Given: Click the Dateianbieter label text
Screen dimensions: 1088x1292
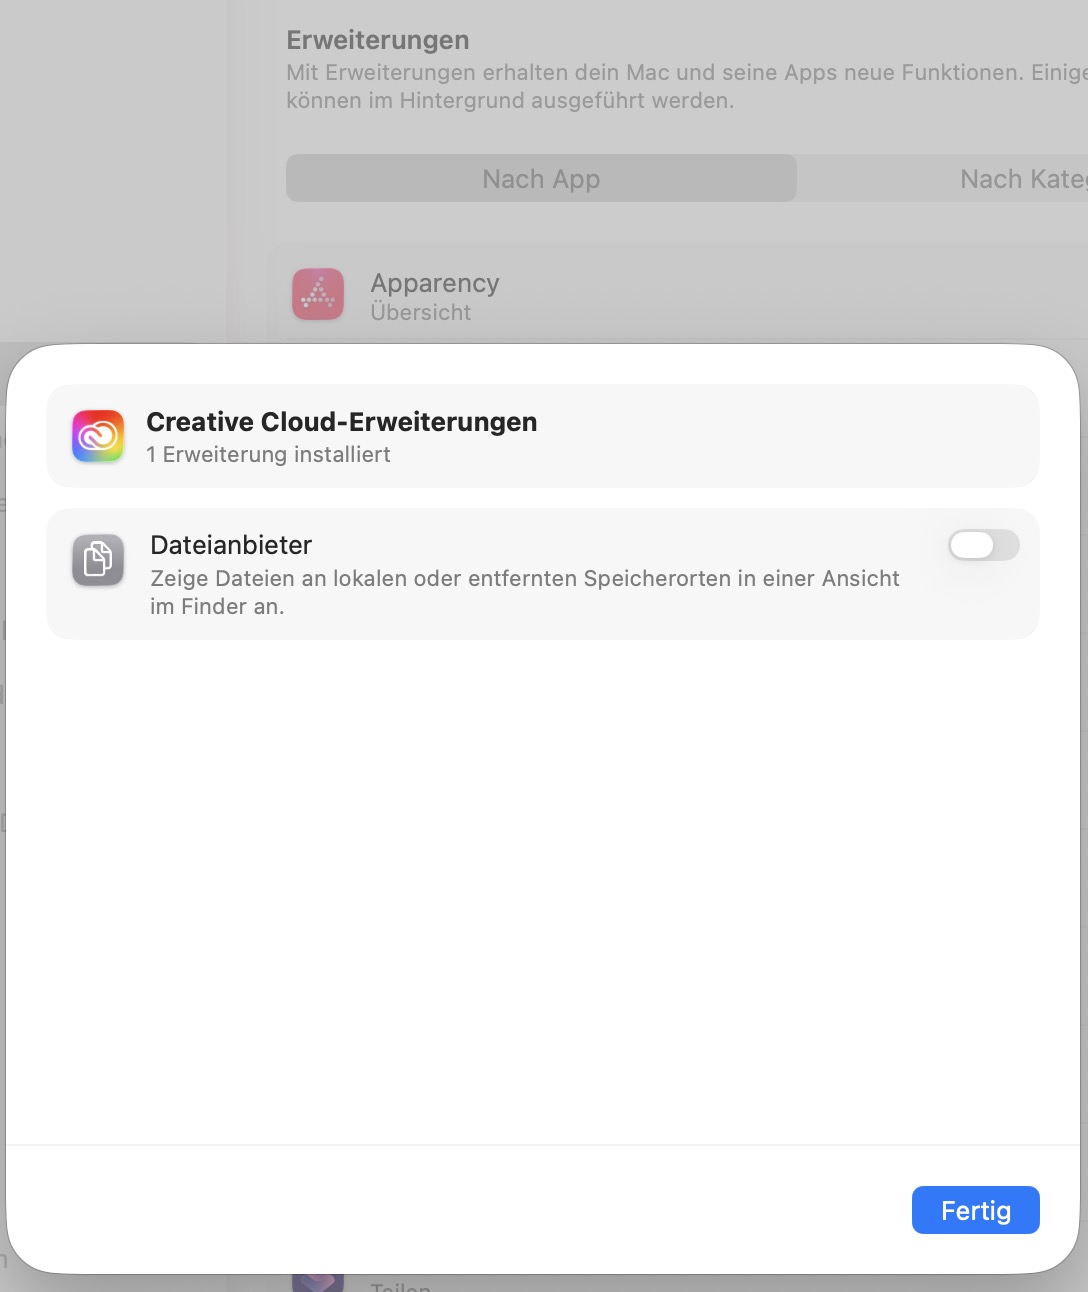Looking at the screenshot, I should click(x=231, y=545).
